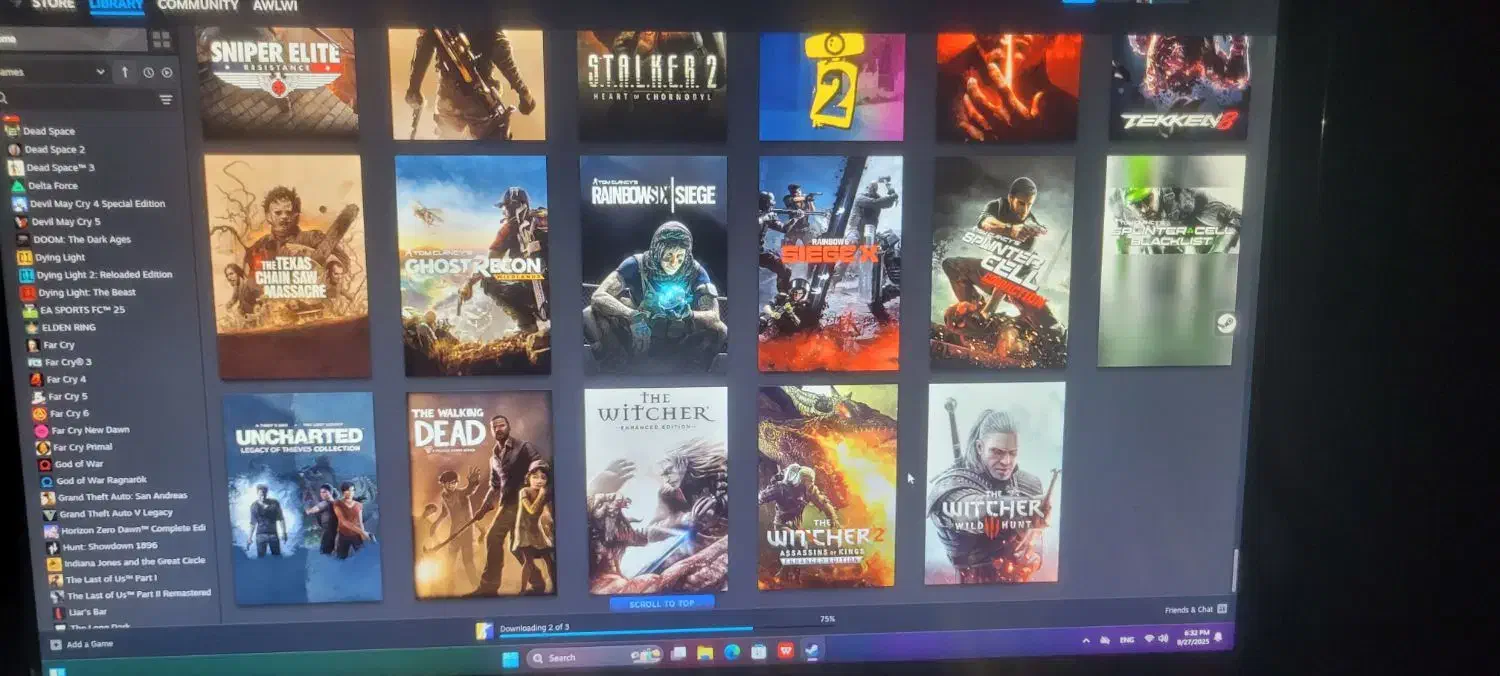1500x676 pixels.
Task: Open the red WPS app on the taskbar
Action: point(786,650)
